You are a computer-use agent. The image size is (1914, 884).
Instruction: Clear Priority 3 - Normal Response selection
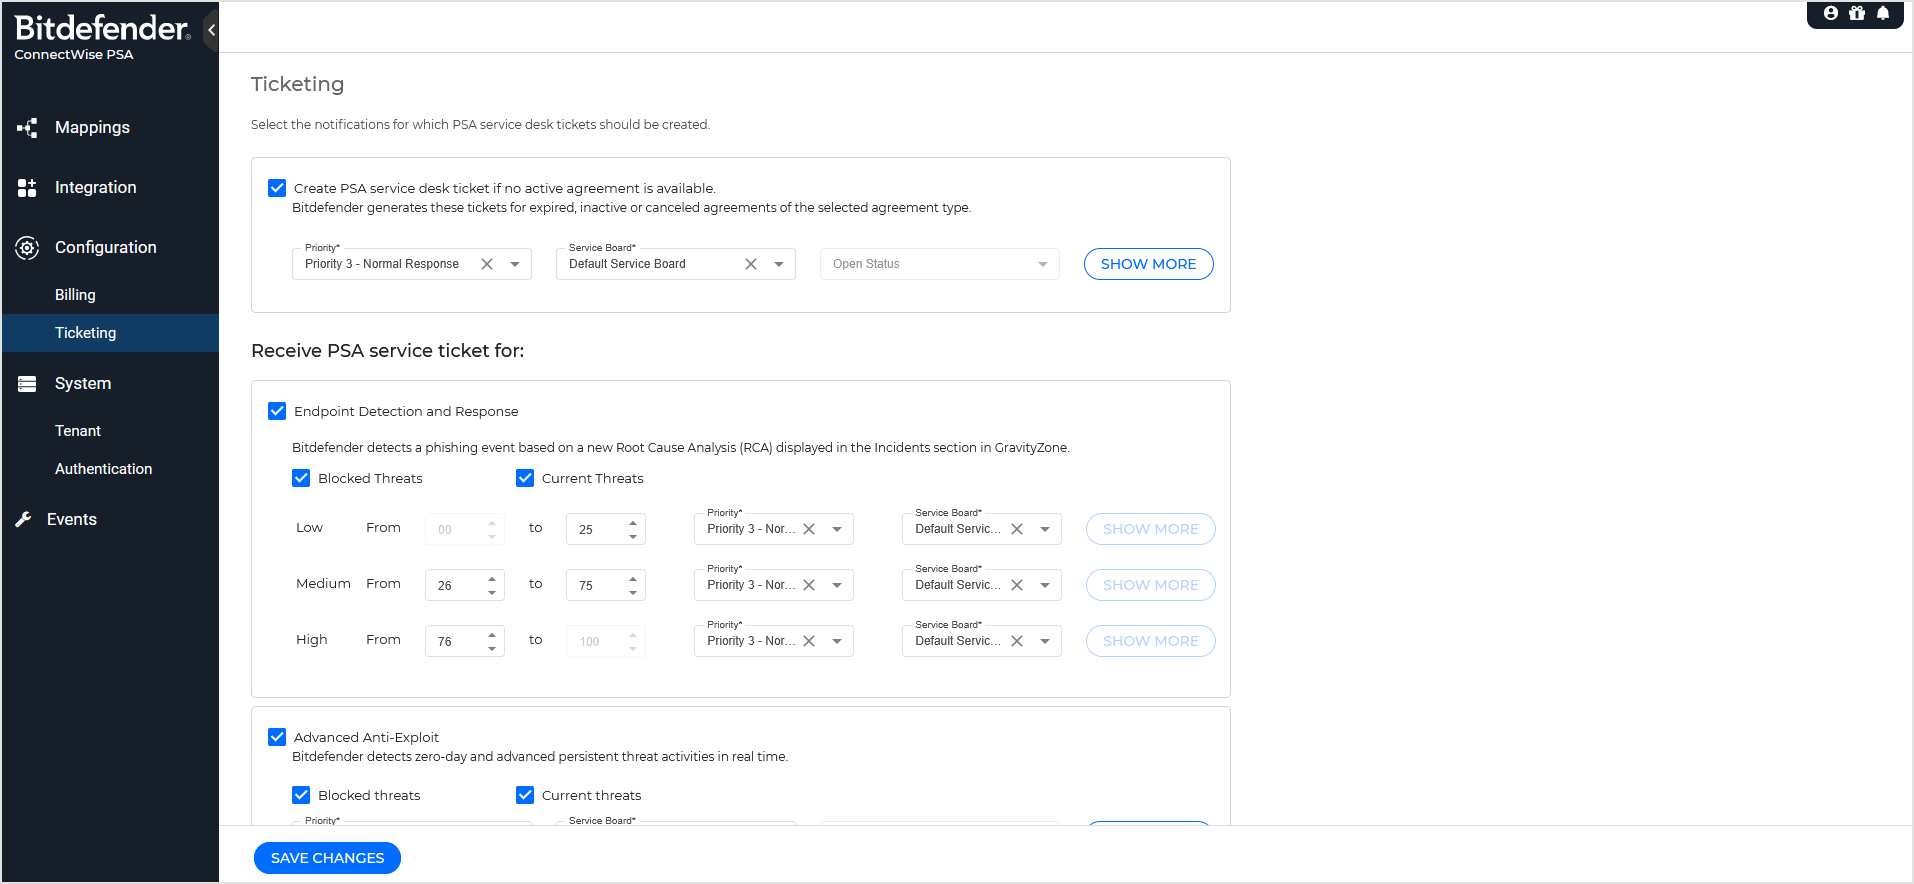tap(487, 264)
